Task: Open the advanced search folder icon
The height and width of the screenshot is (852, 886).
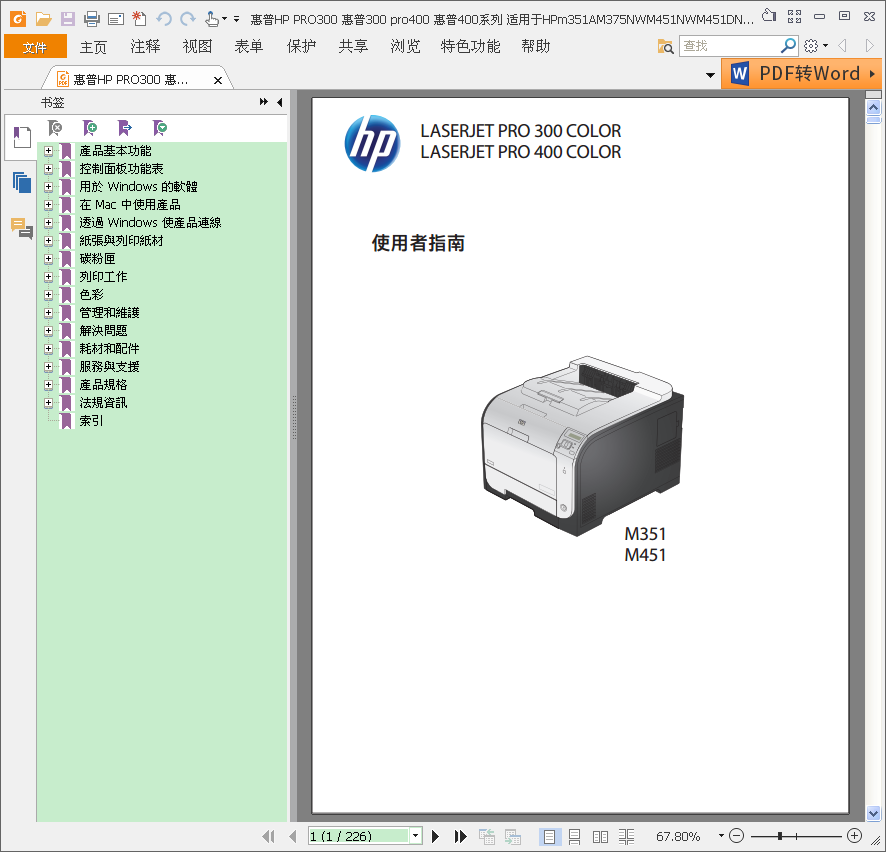Action: click(x=665, y=46)
